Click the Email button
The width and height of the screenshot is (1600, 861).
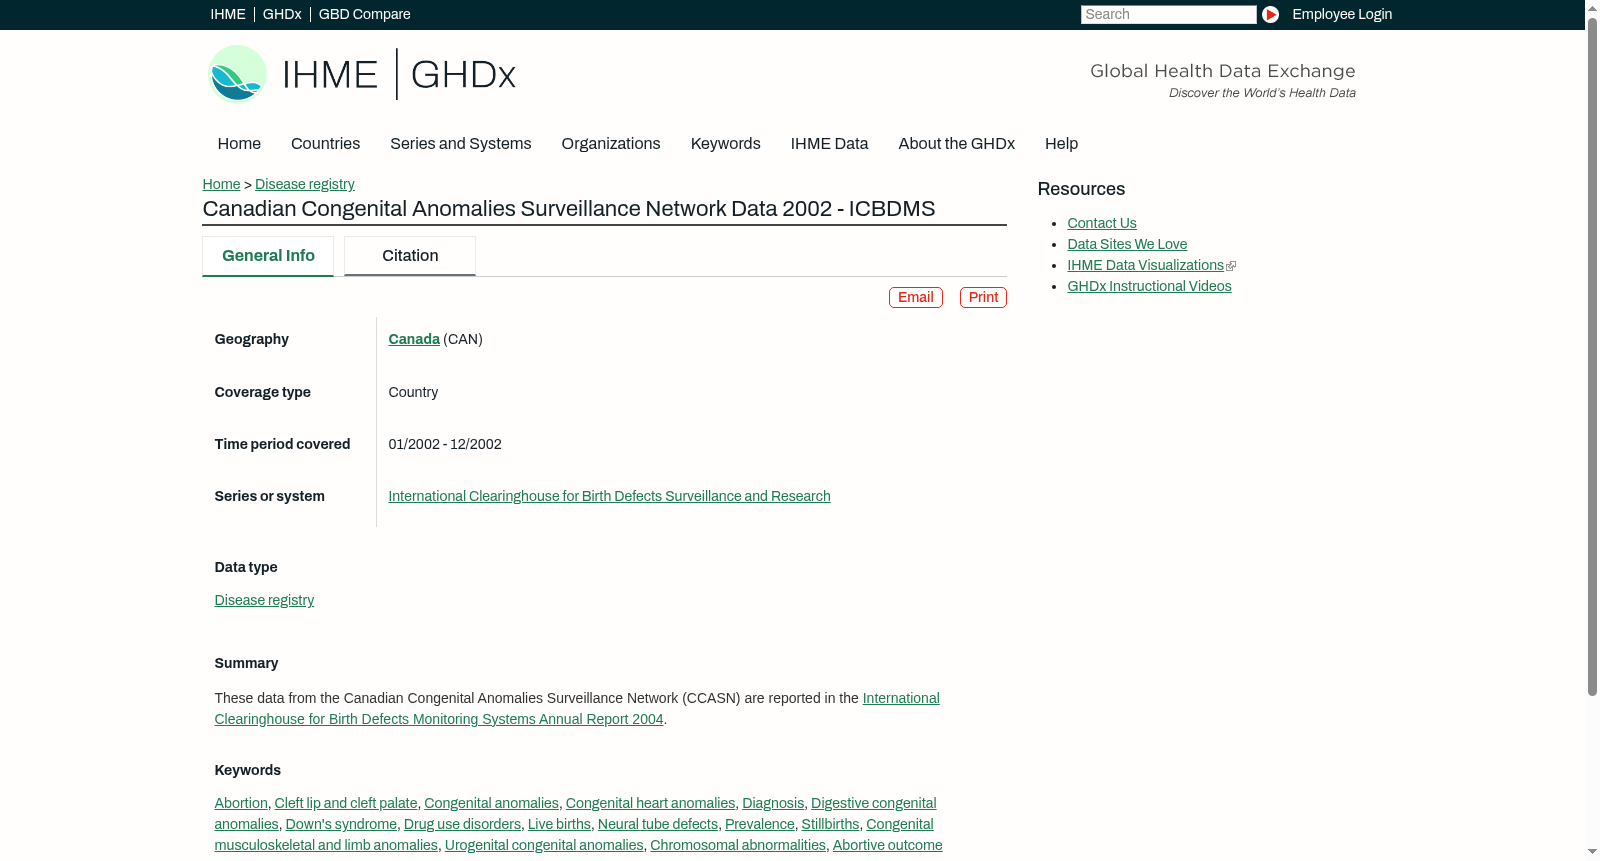click(x=915, y=297)
